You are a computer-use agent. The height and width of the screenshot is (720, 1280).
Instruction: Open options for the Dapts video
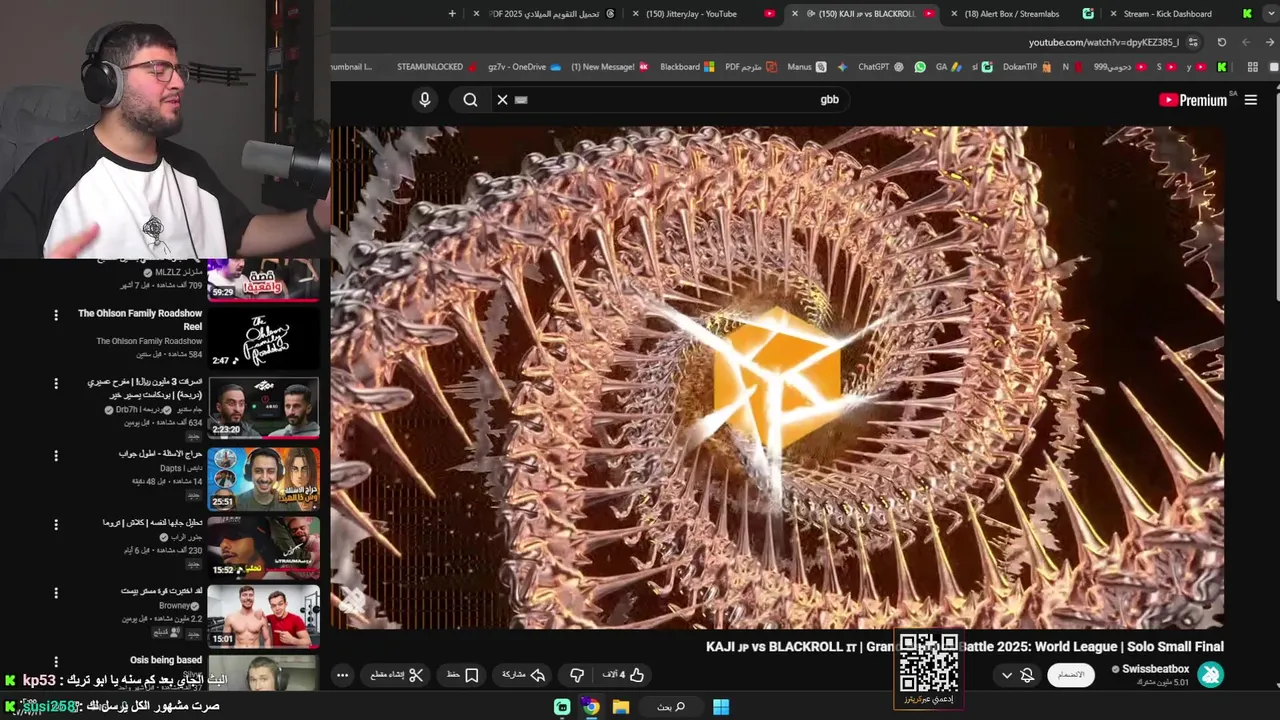point(56,455)
